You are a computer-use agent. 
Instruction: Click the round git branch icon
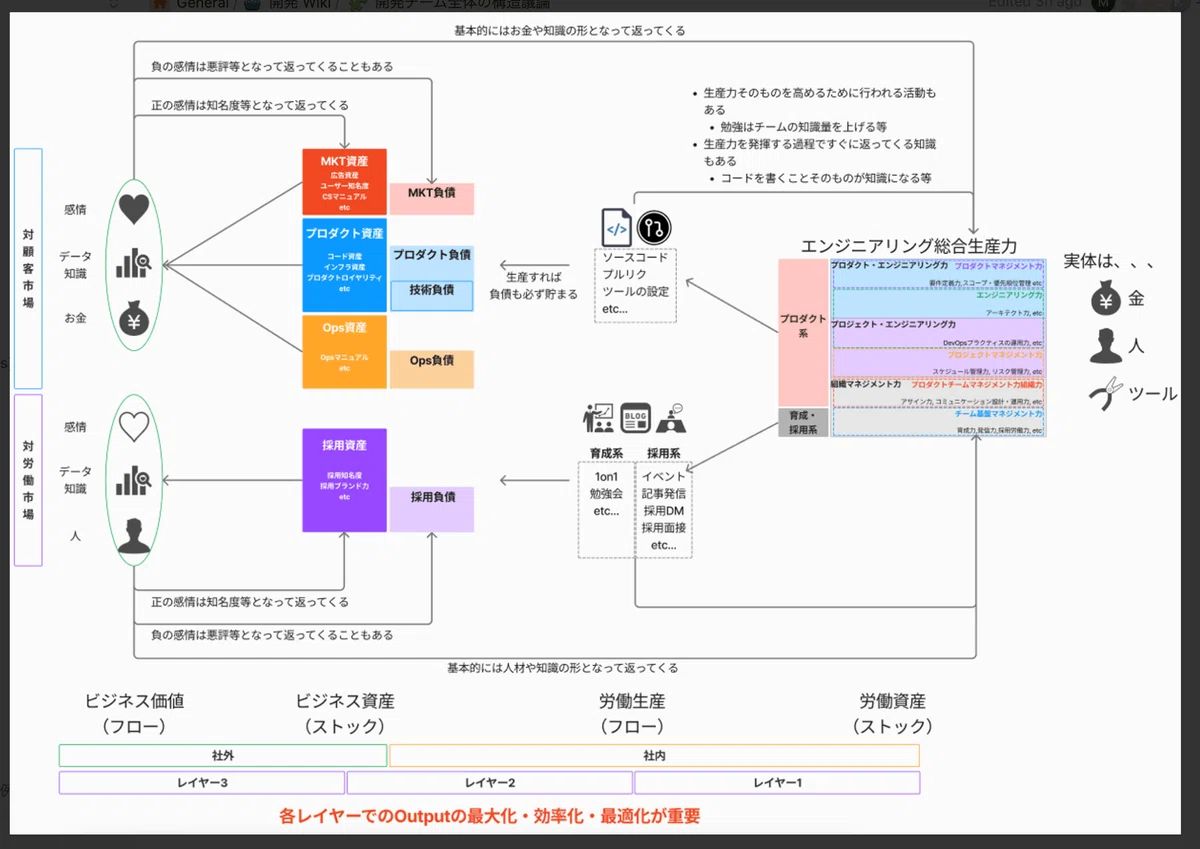coord(655,228)
